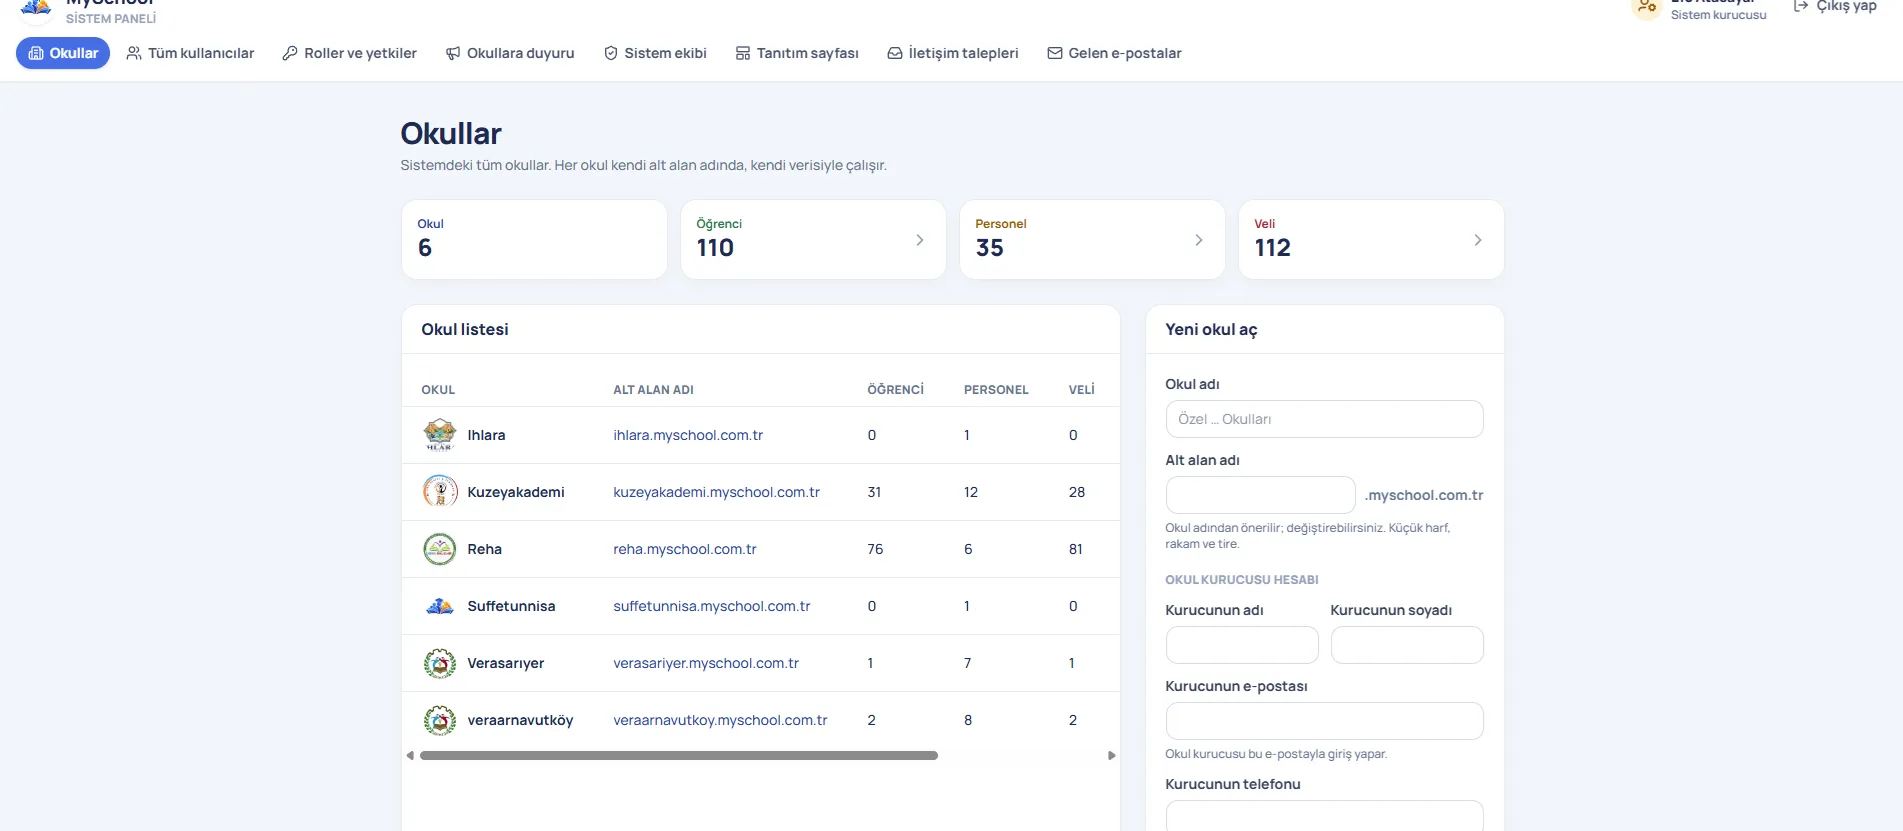Image resolution: width=1903 pixels, height=831 pixels.
Task: Expand the Öğrenci card chevron
Action: coord(920,240)
